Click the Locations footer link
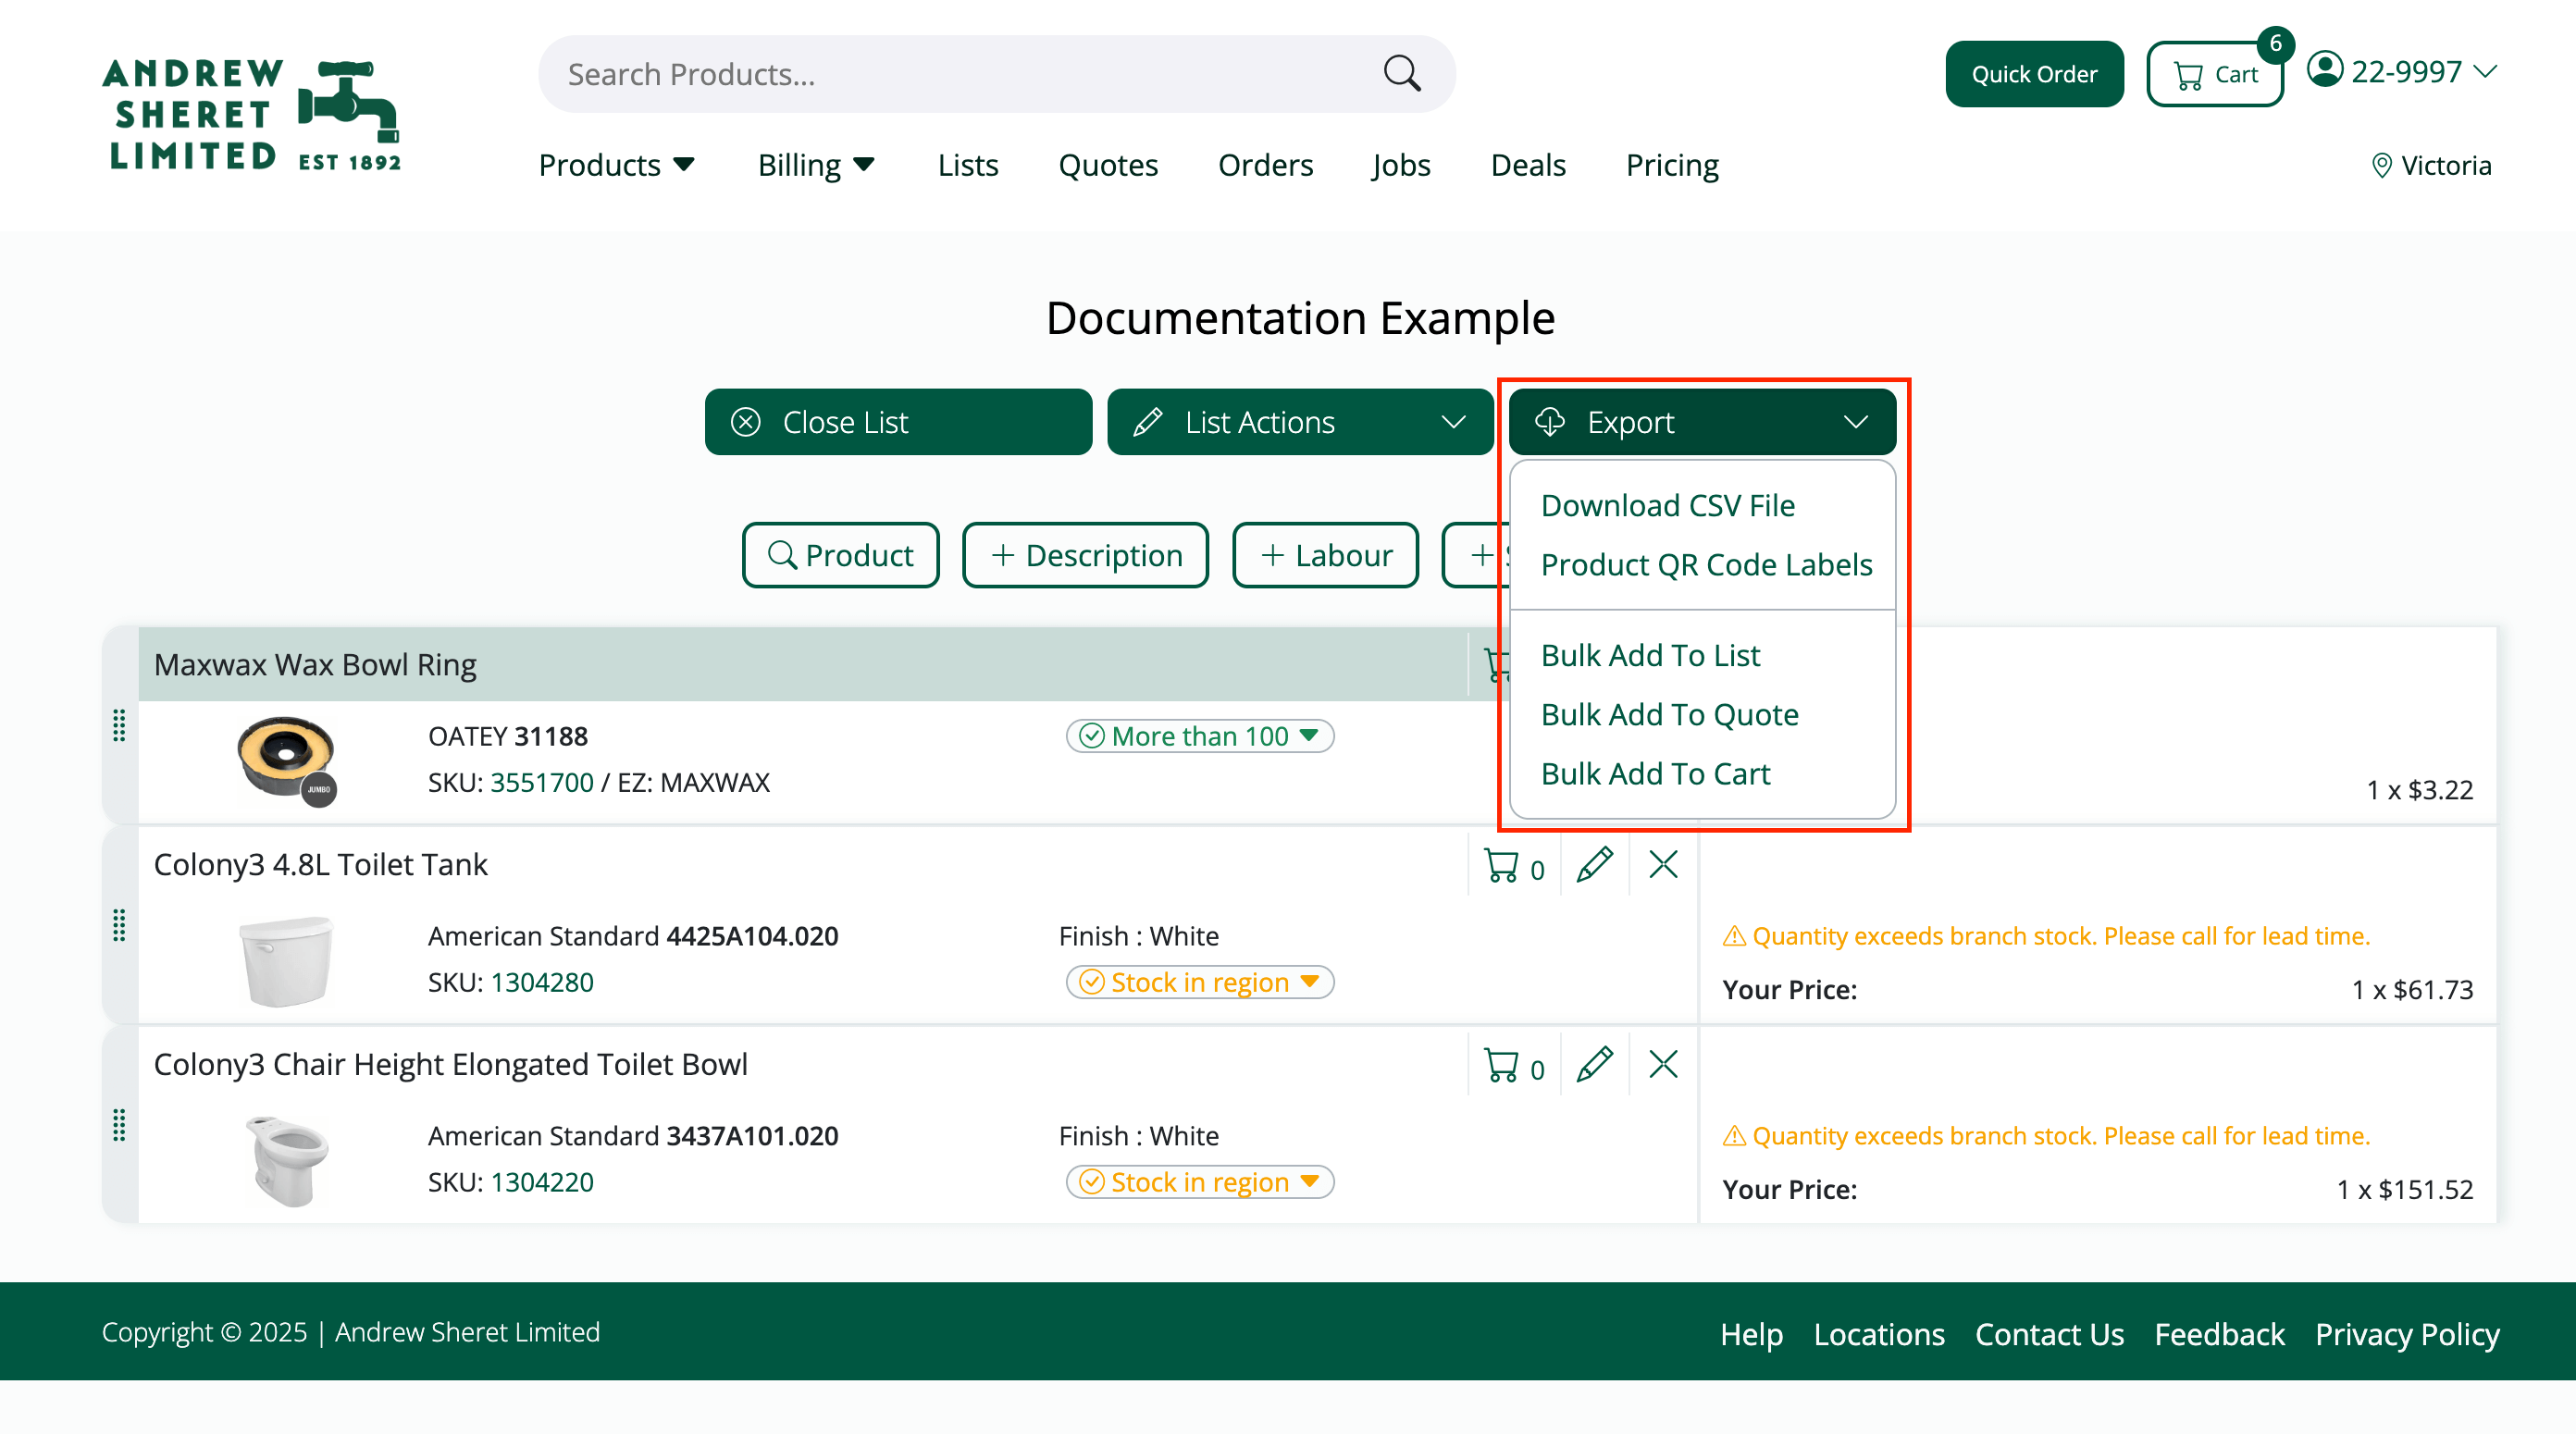This screenshot has height=1434, width=2576. coord(1879,1334)
